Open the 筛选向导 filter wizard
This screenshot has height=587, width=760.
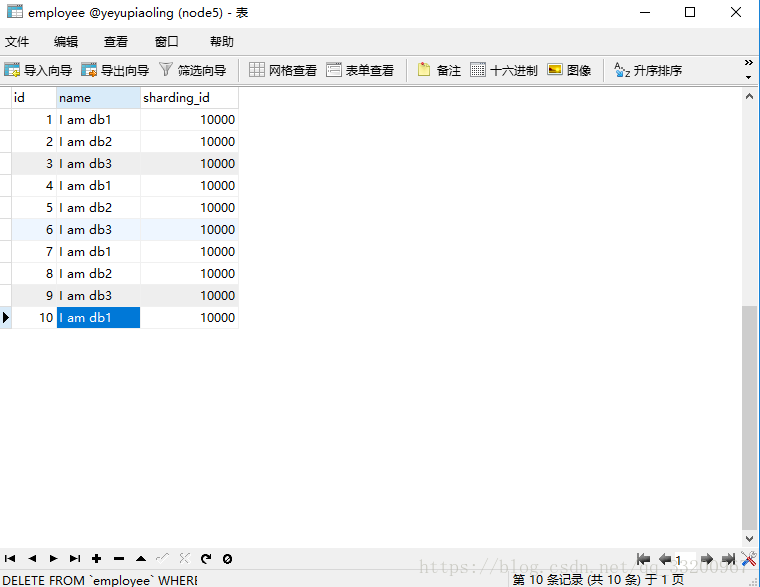pos(193,70)
